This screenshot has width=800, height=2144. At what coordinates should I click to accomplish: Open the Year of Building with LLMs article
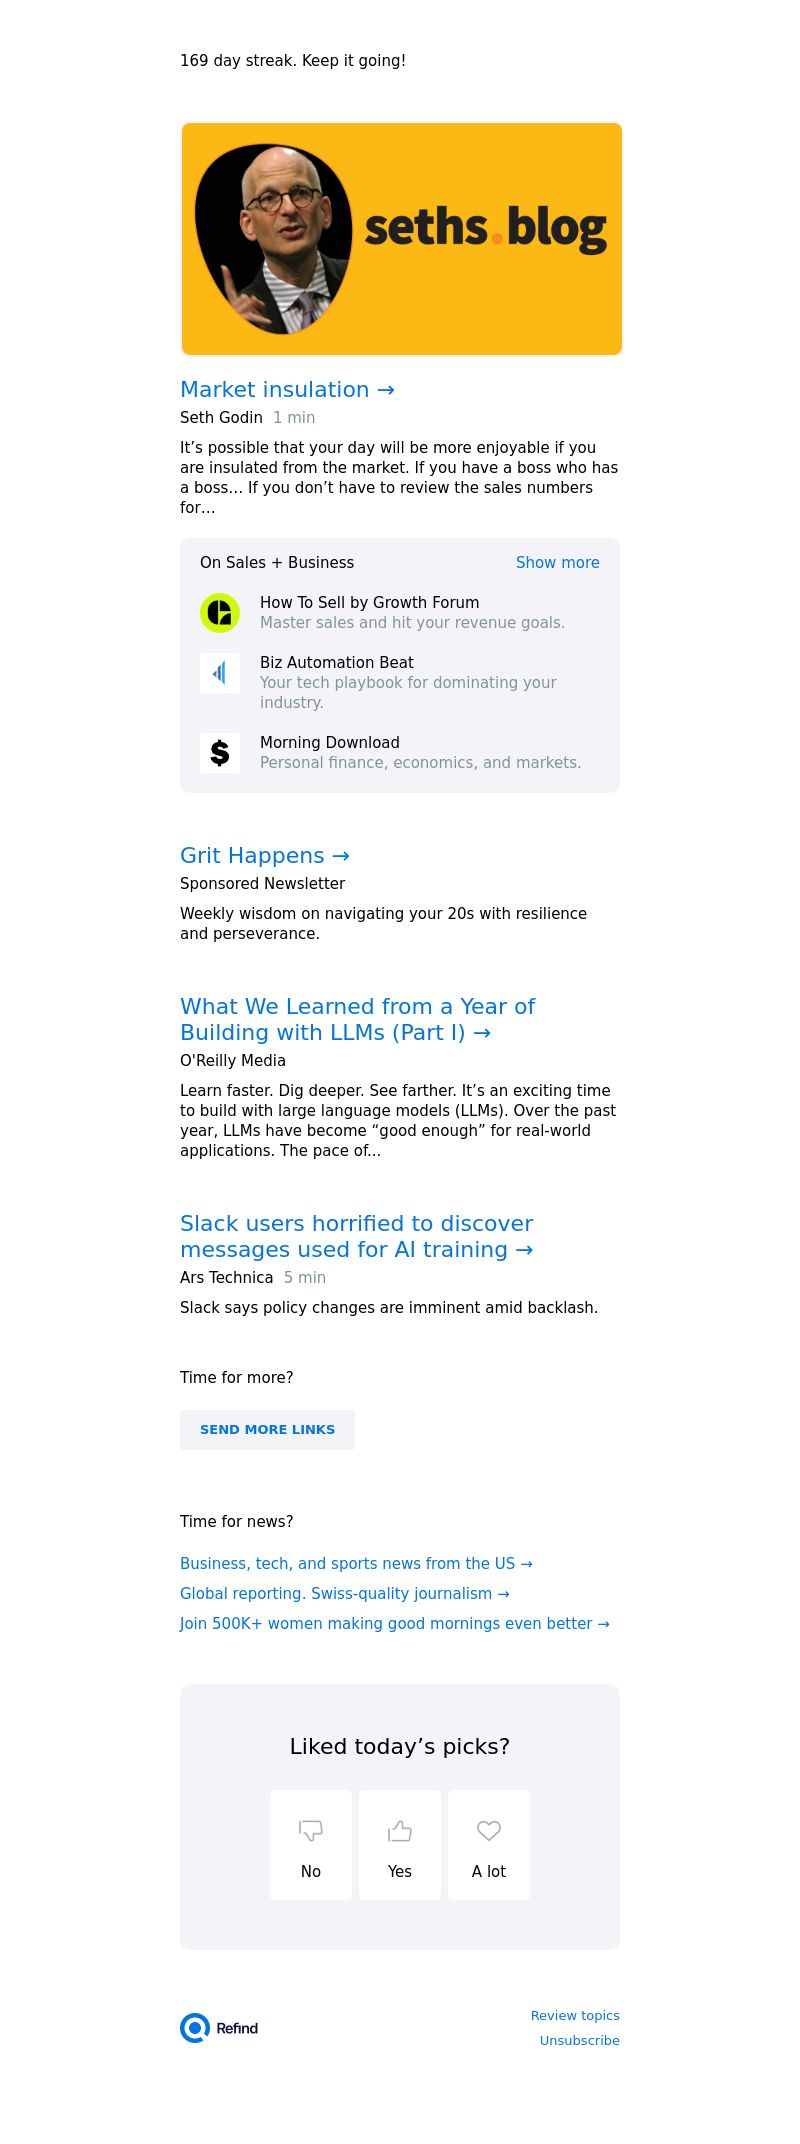click(357, 1019)
